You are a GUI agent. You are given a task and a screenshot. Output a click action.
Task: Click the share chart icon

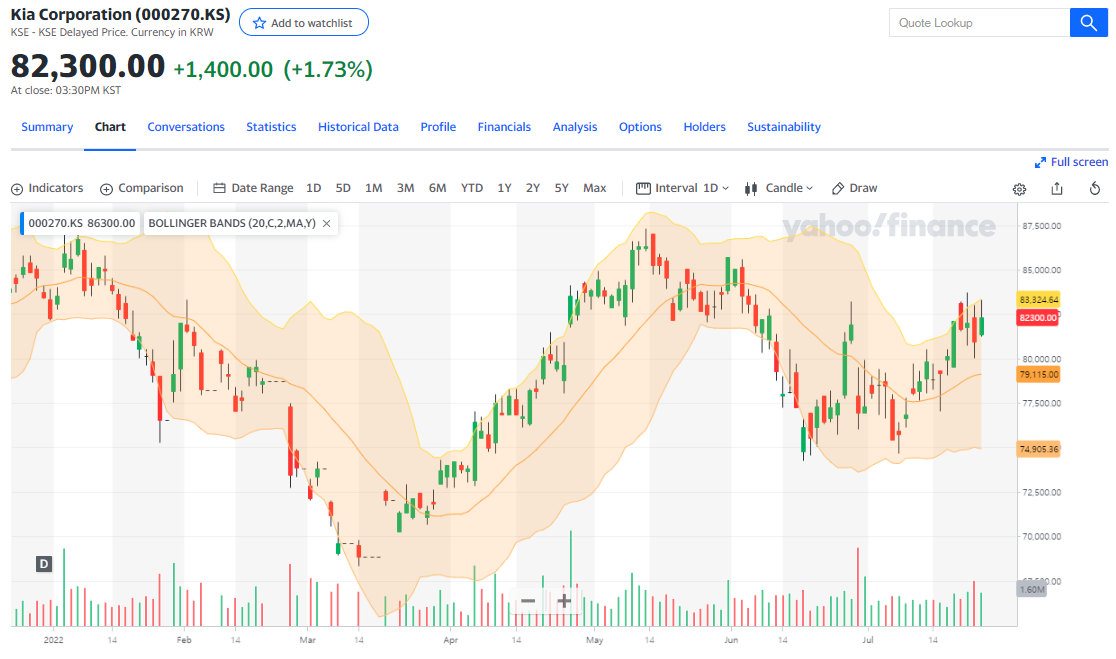1057,189
